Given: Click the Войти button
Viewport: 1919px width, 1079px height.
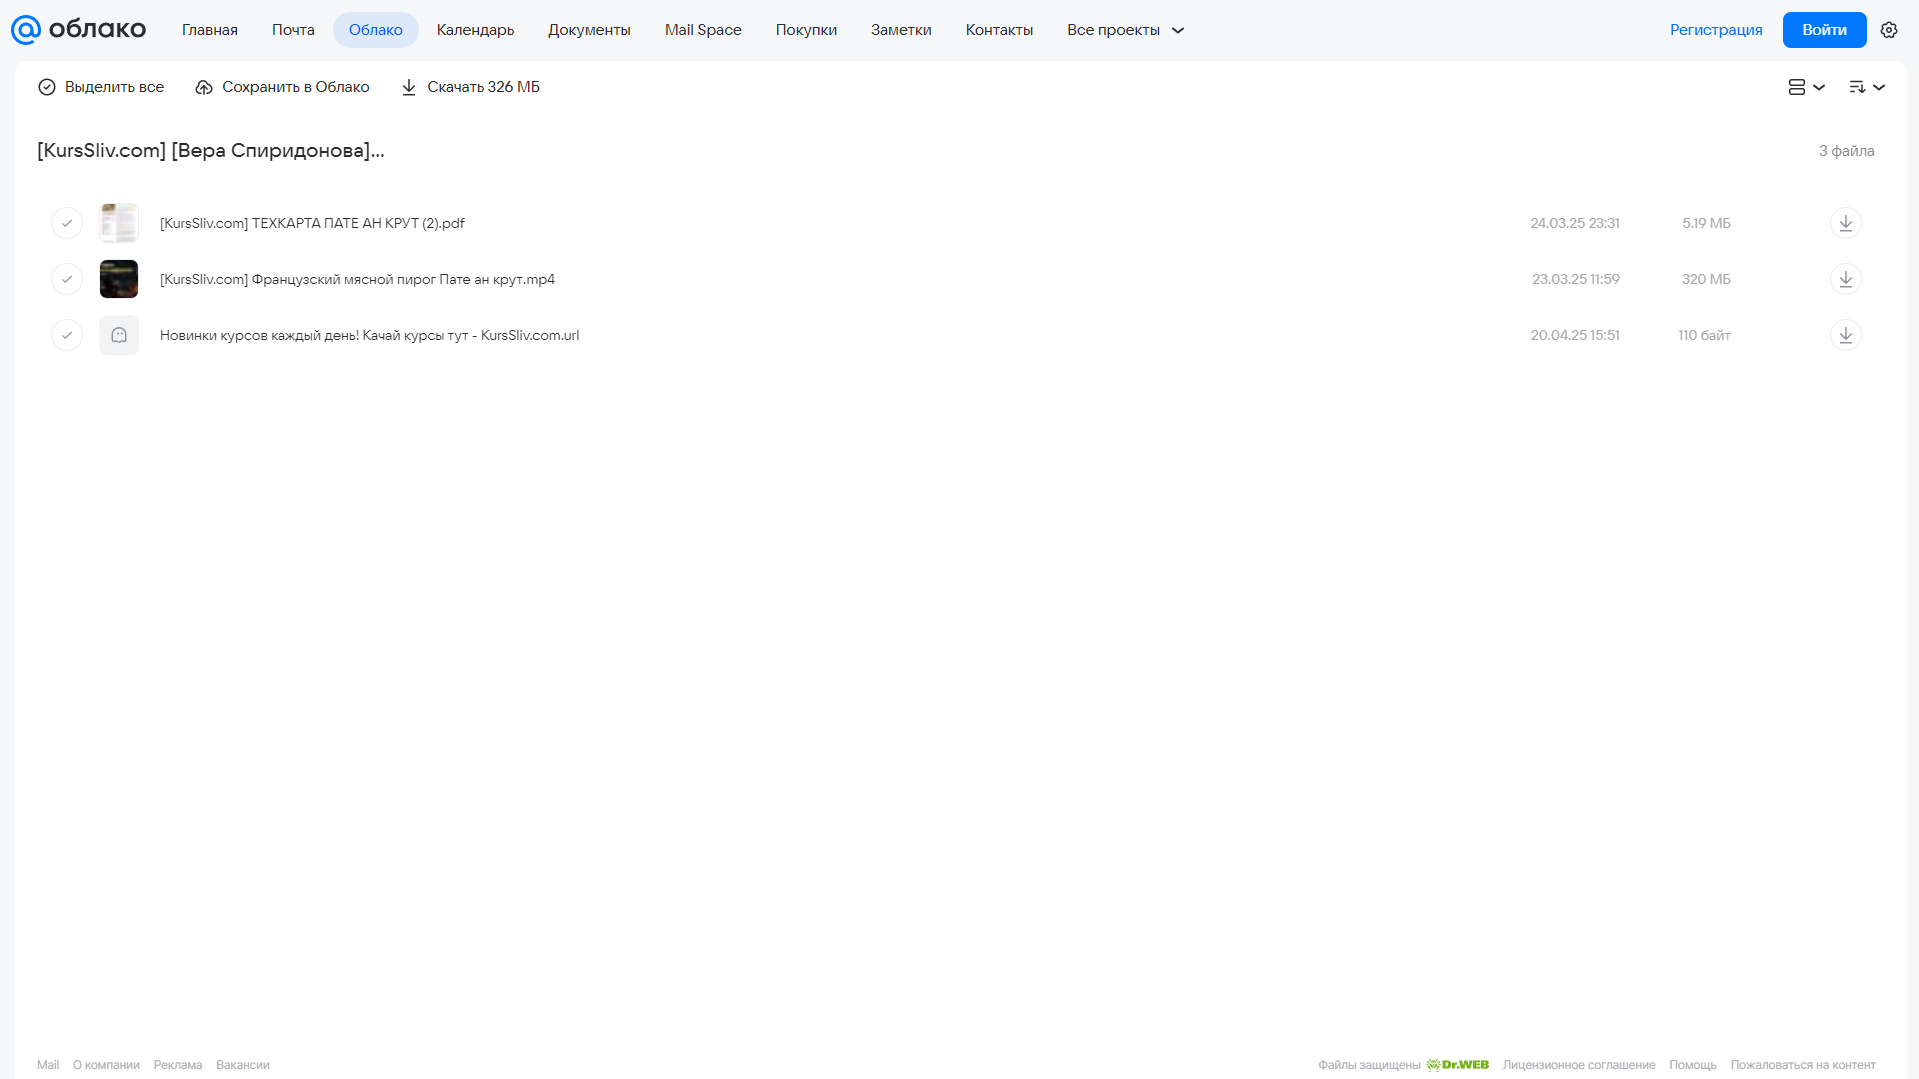Looking at the screenshot, I should coord(1824,30).
